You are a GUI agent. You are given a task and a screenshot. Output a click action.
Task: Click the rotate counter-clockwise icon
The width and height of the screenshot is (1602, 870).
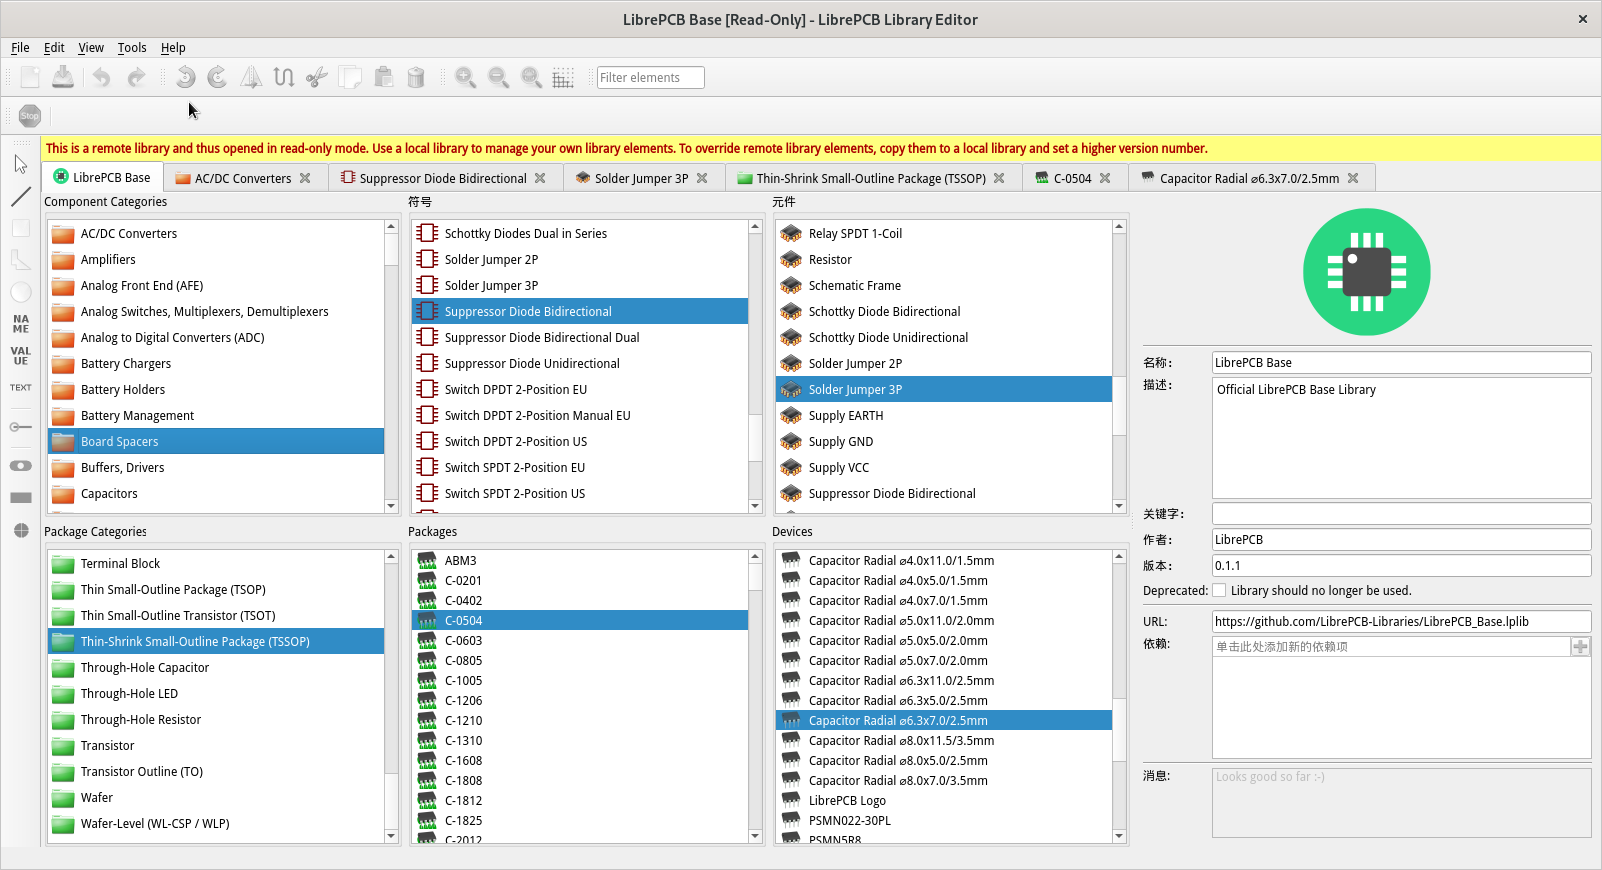point(185,78)
